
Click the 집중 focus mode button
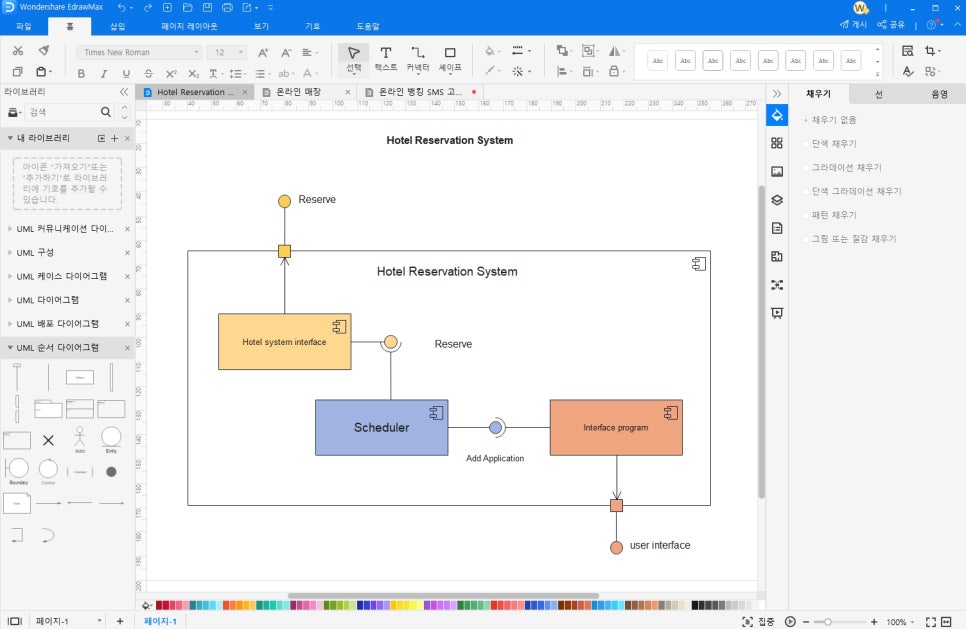pyautogui.click(x=758, y=622)
